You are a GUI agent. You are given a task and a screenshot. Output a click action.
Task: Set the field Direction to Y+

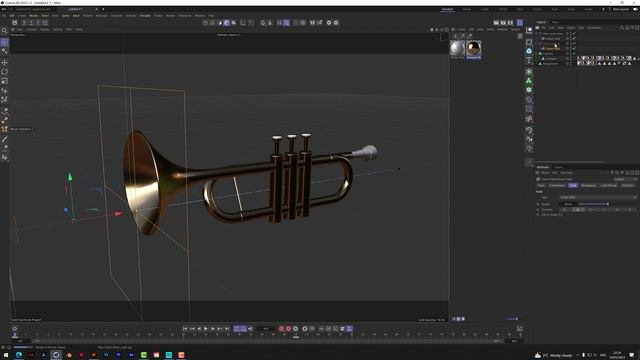pos(591,210)
